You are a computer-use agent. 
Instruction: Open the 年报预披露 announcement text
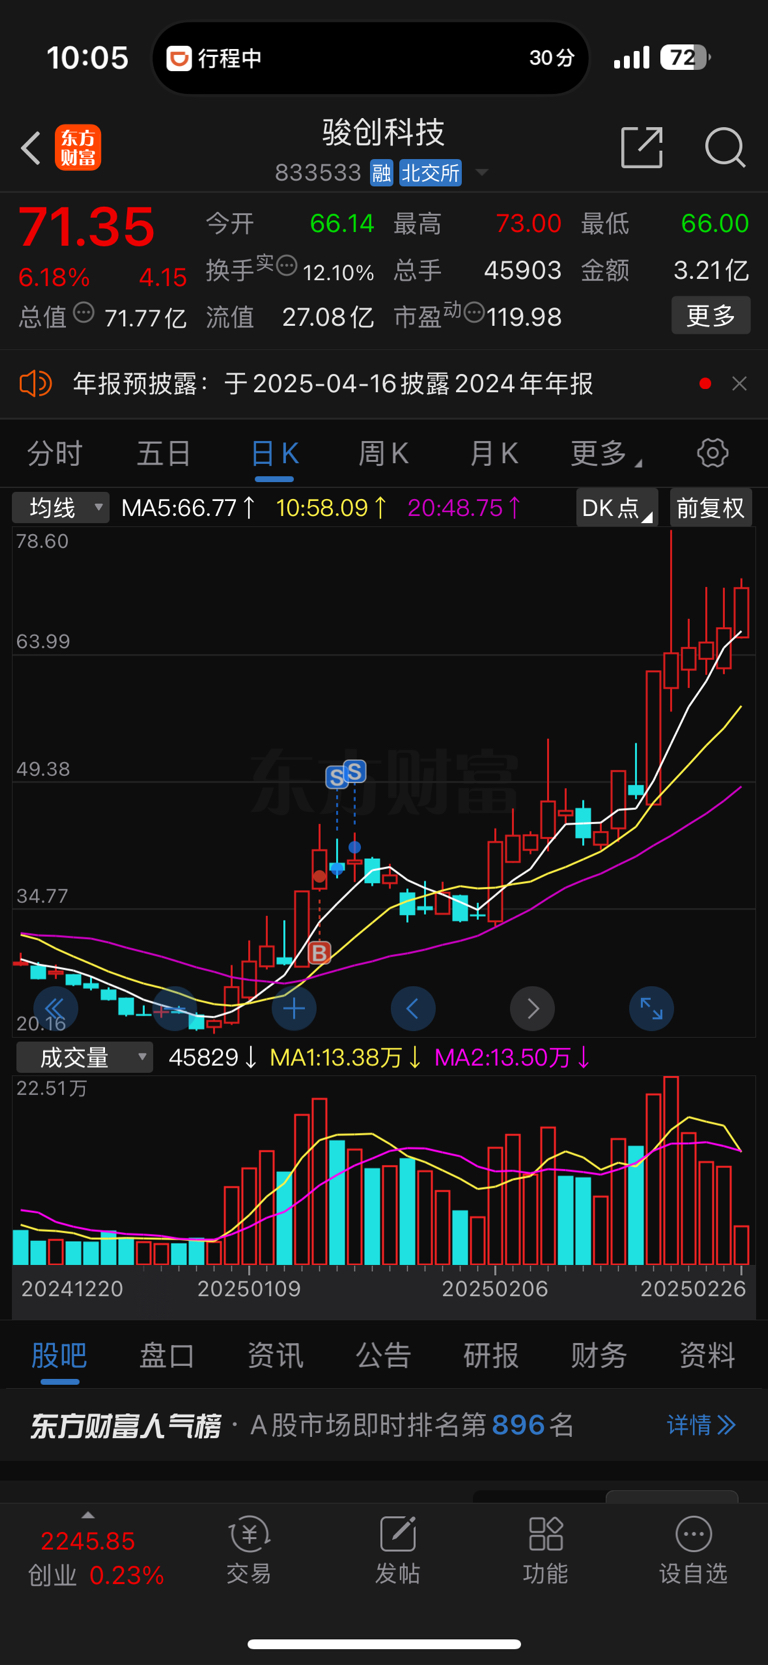coord(333,384)
